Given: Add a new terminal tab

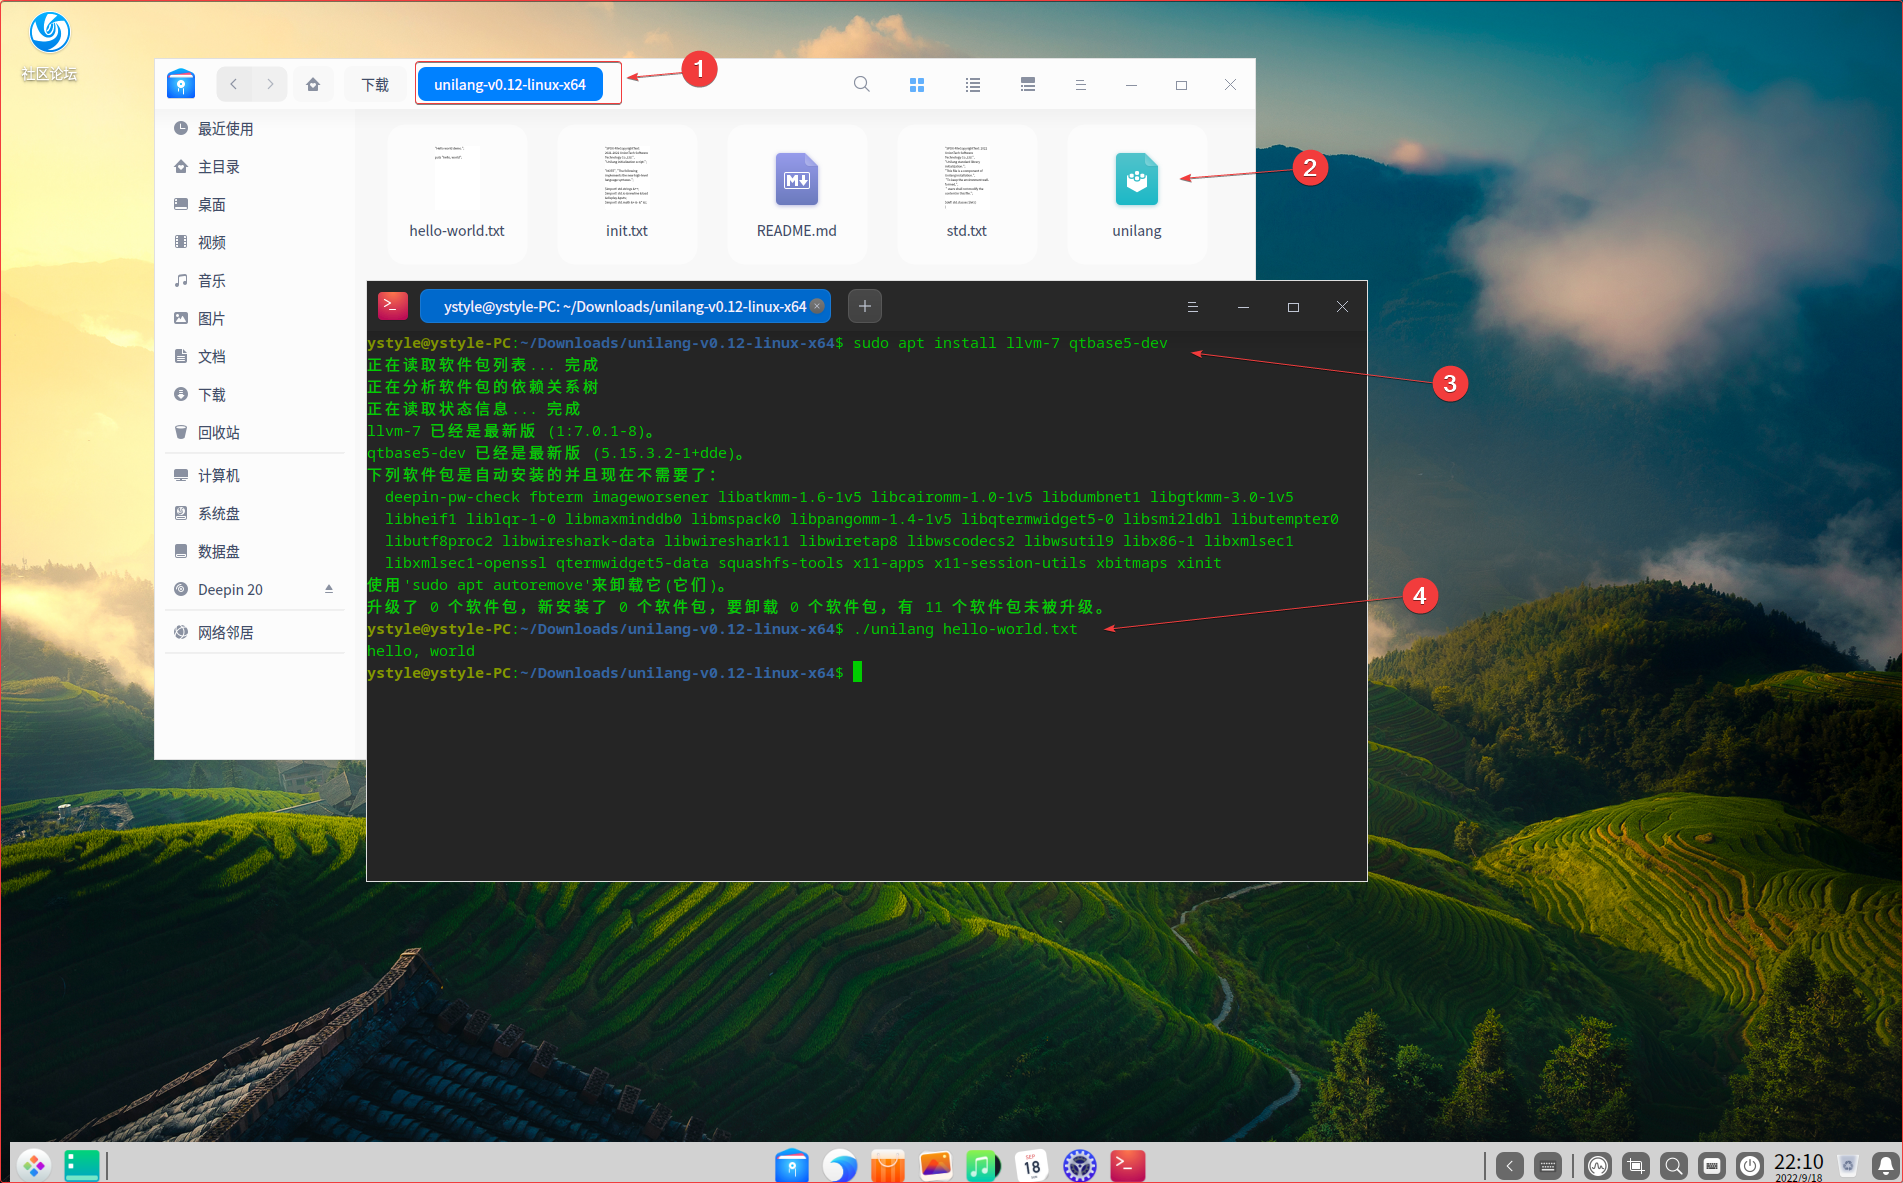Looking at the screenshot, I should coord(865,307).
